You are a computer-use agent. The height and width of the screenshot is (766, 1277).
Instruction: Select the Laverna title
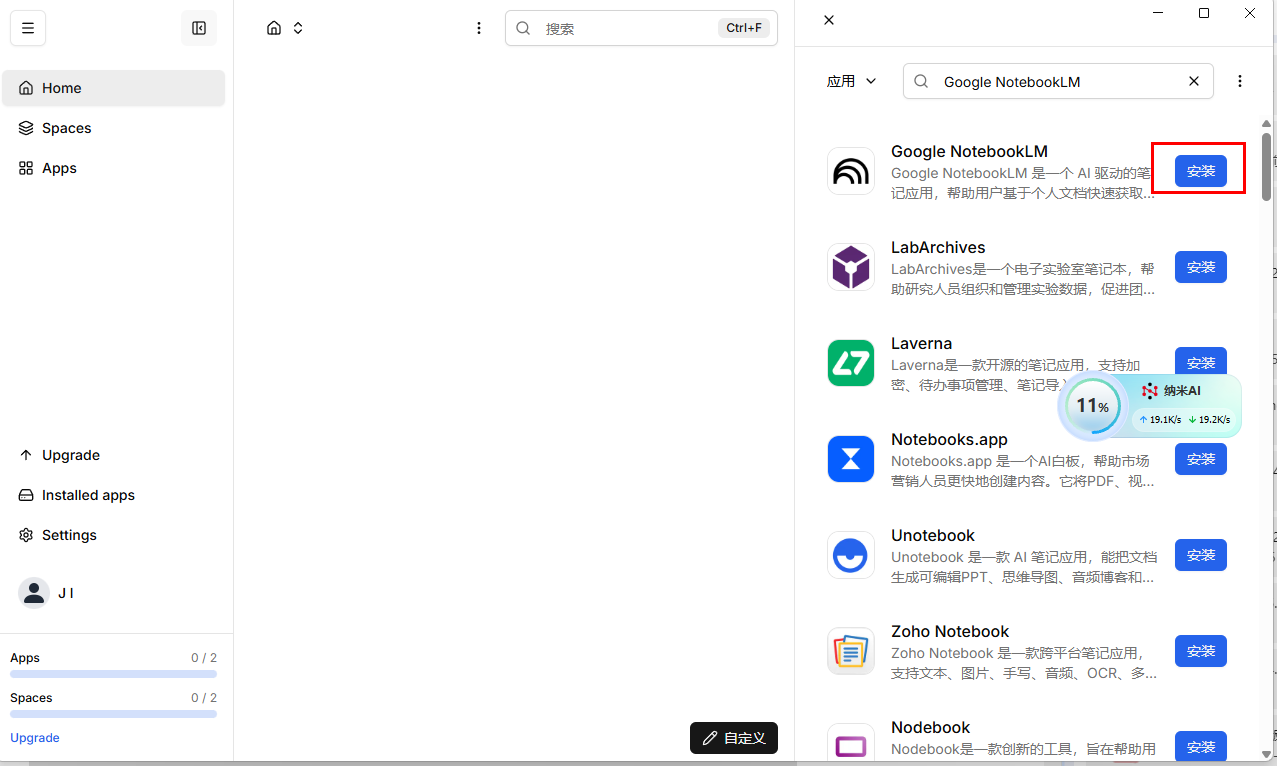[x=921, y=344]
